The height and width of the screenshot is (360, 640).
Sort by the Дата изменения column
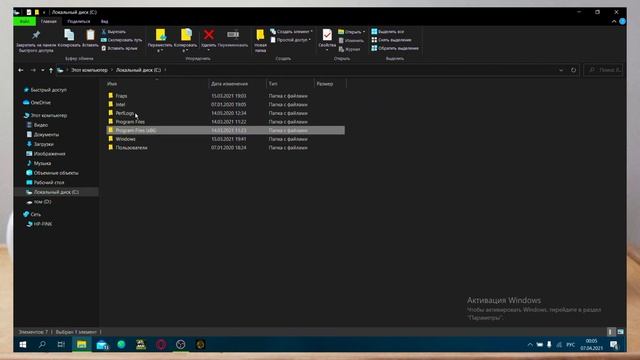pyautogui.click(x=229, y=84)
